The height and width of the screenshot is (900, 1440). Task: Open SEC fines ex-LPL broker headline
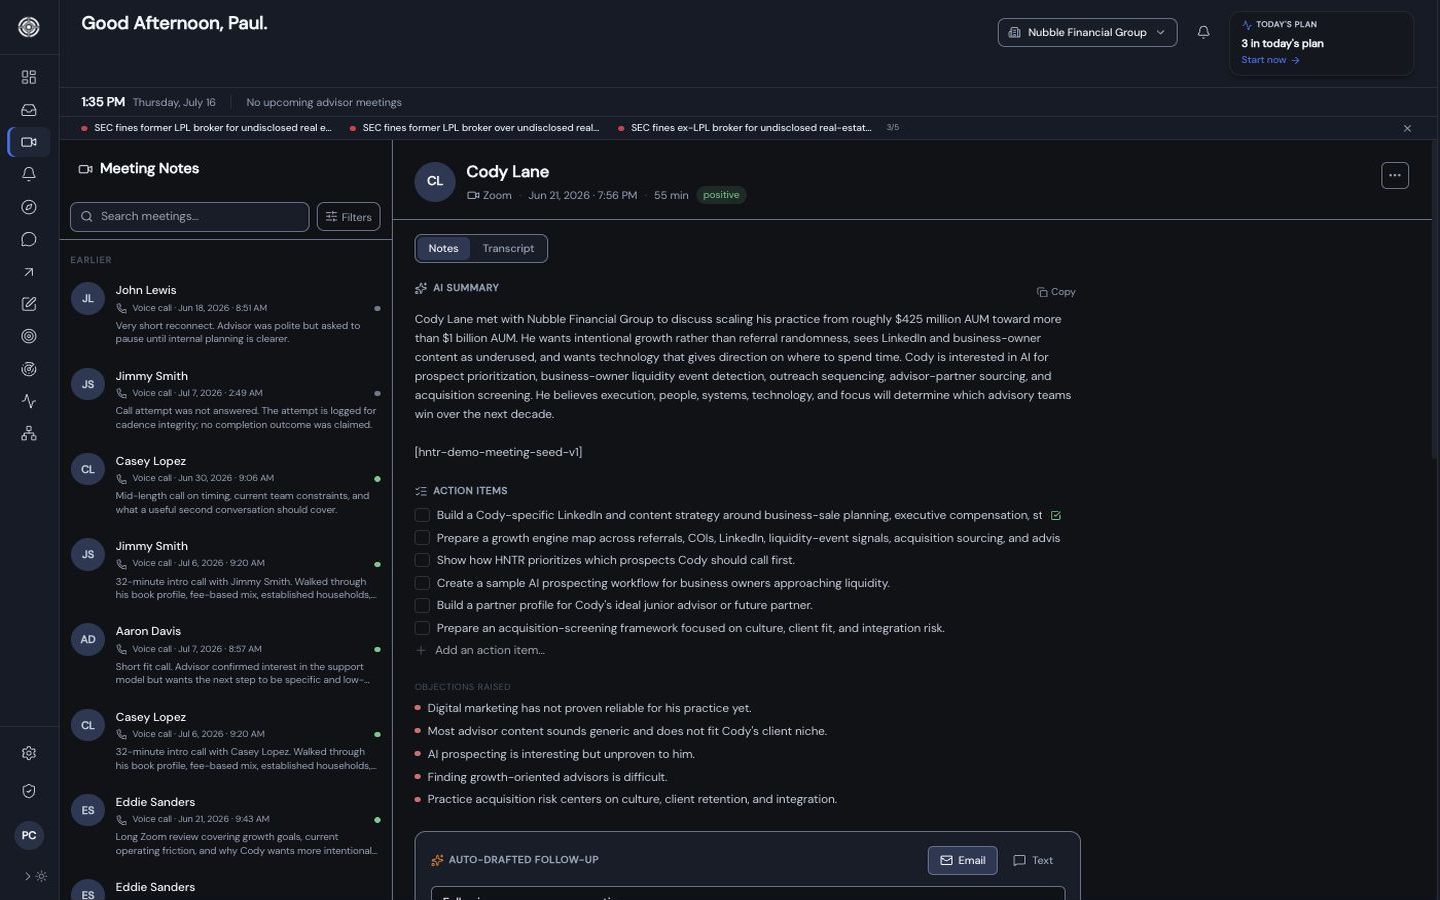click(x=745, y=128)
